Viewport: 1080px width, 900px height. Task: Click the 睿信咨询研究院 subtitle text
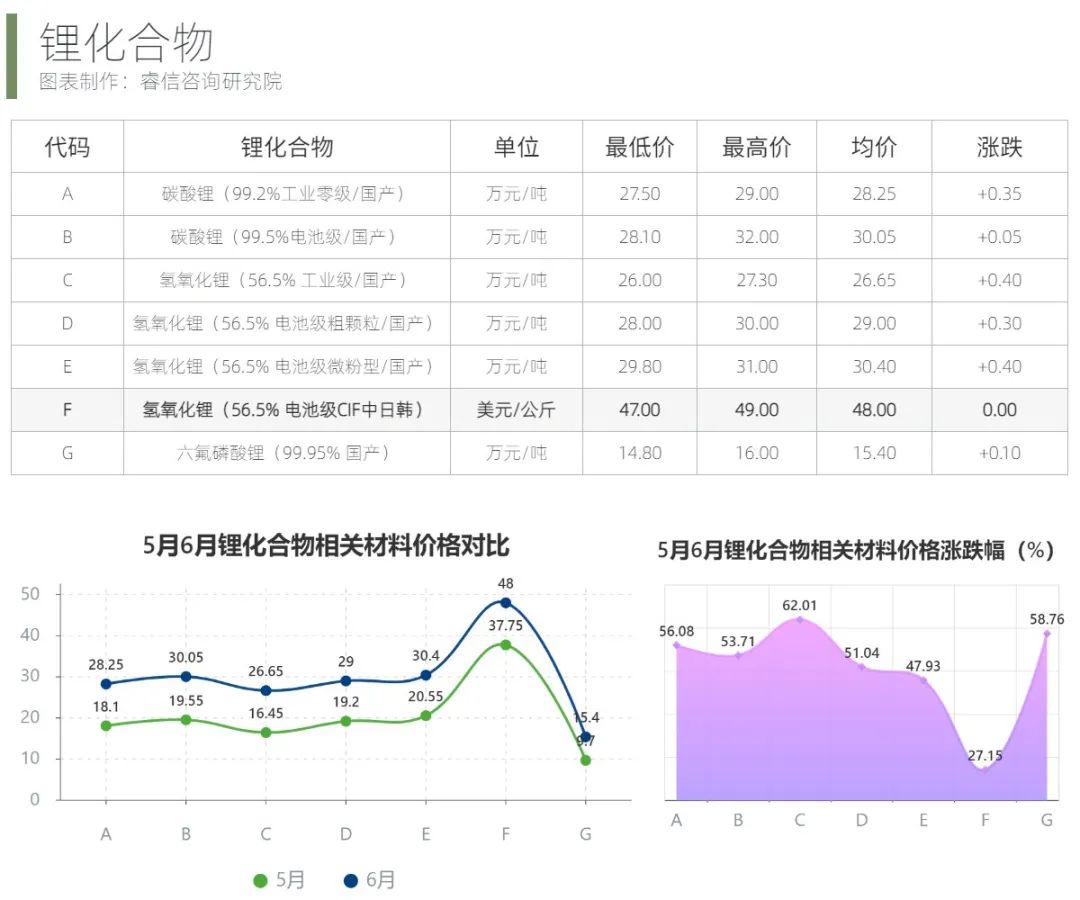click(x=211, y=82)
